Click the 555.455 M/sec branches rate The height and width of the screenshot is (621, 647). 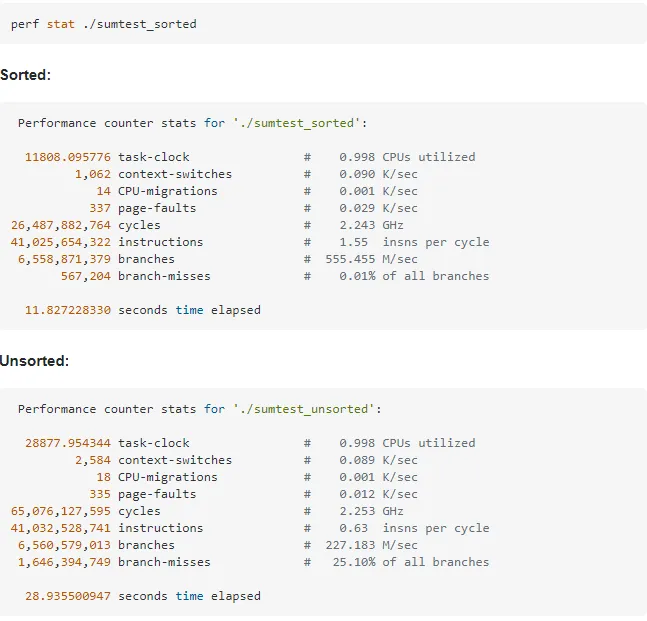[372, 259]
